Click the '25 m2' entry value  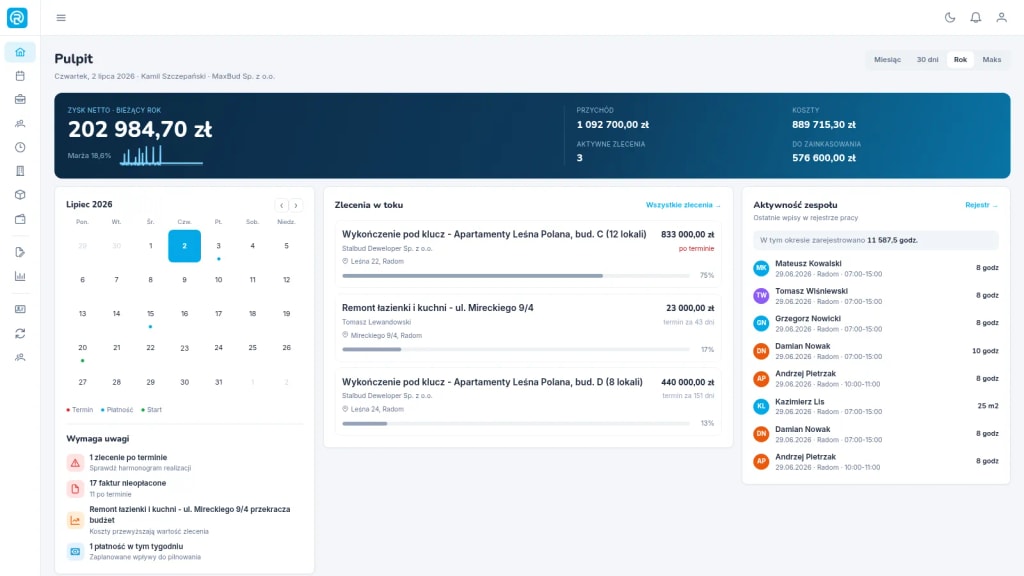pos(987,406)
